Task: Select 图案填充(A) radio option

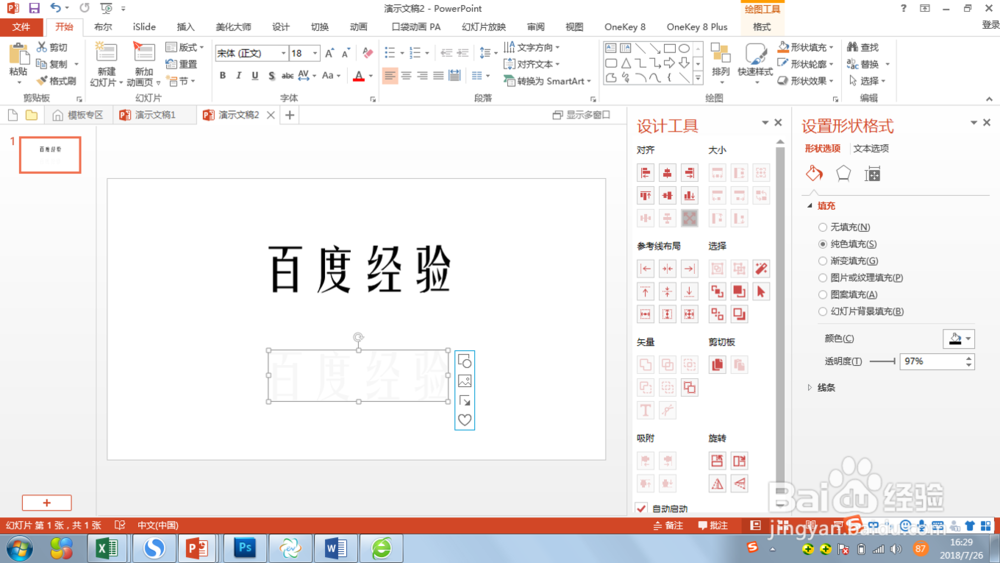Action: (x=823, y=295)
